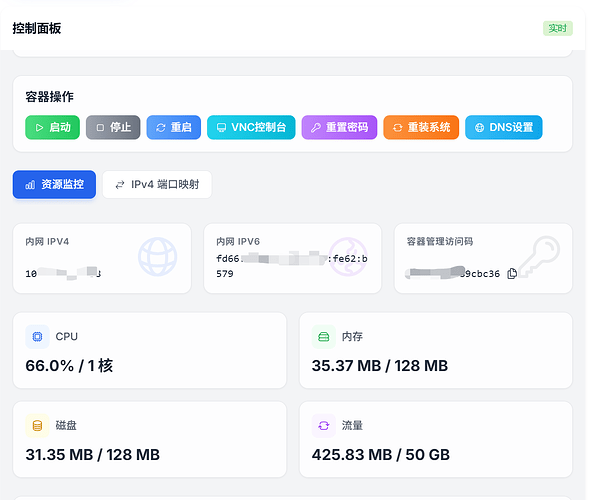Click the 内网 IPV6 label
Image resolution: width=589 pixels, height=500 pixels.
click(x=238, y=242)
